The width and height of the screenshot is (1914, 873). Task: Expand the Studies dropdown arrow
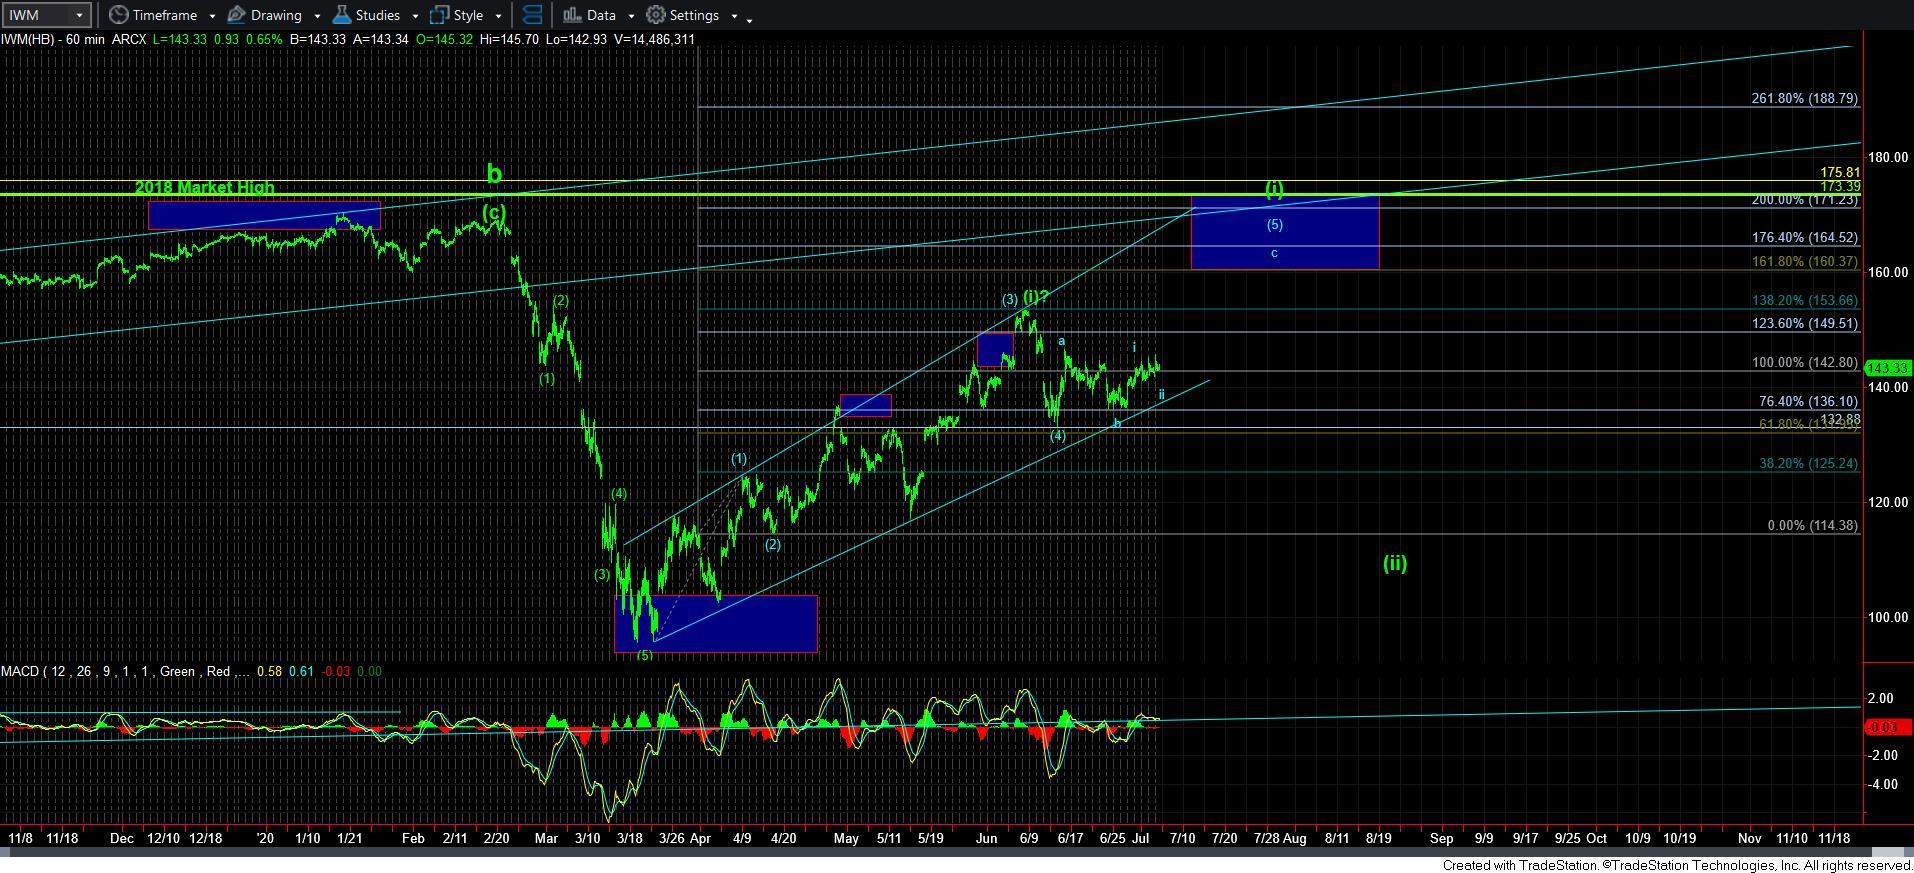[x=415, y=16]
